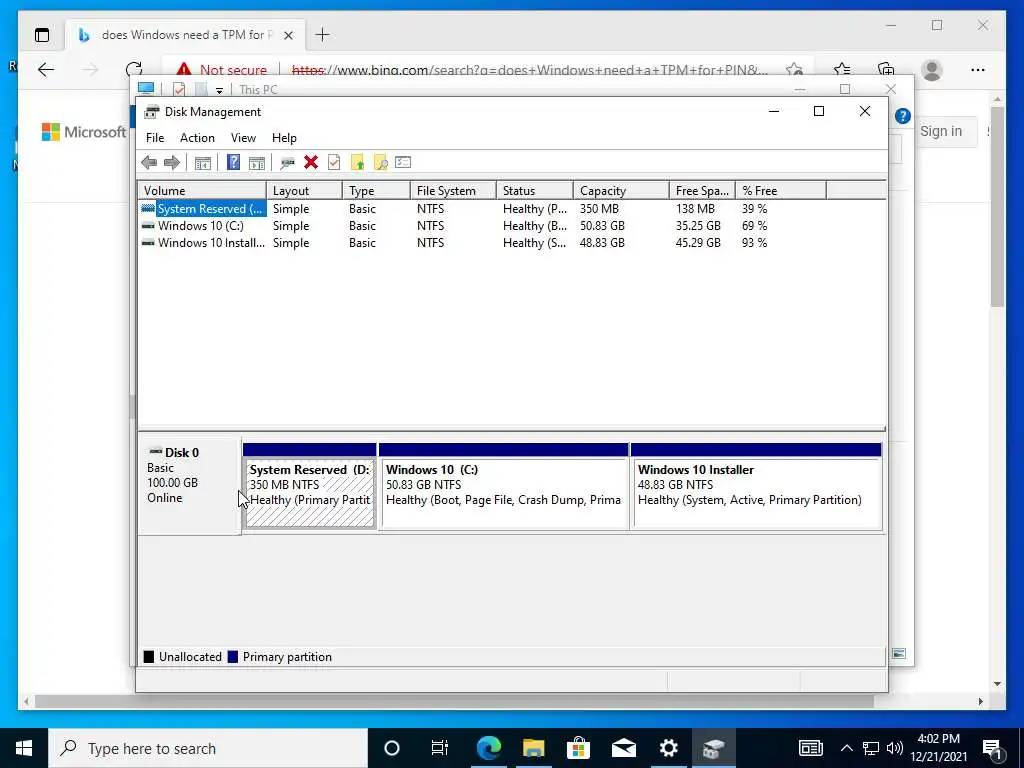Screen dimensions: 1024x768
Task: Click the folder with magnifier toolbar icon
Action: [380, 163]
